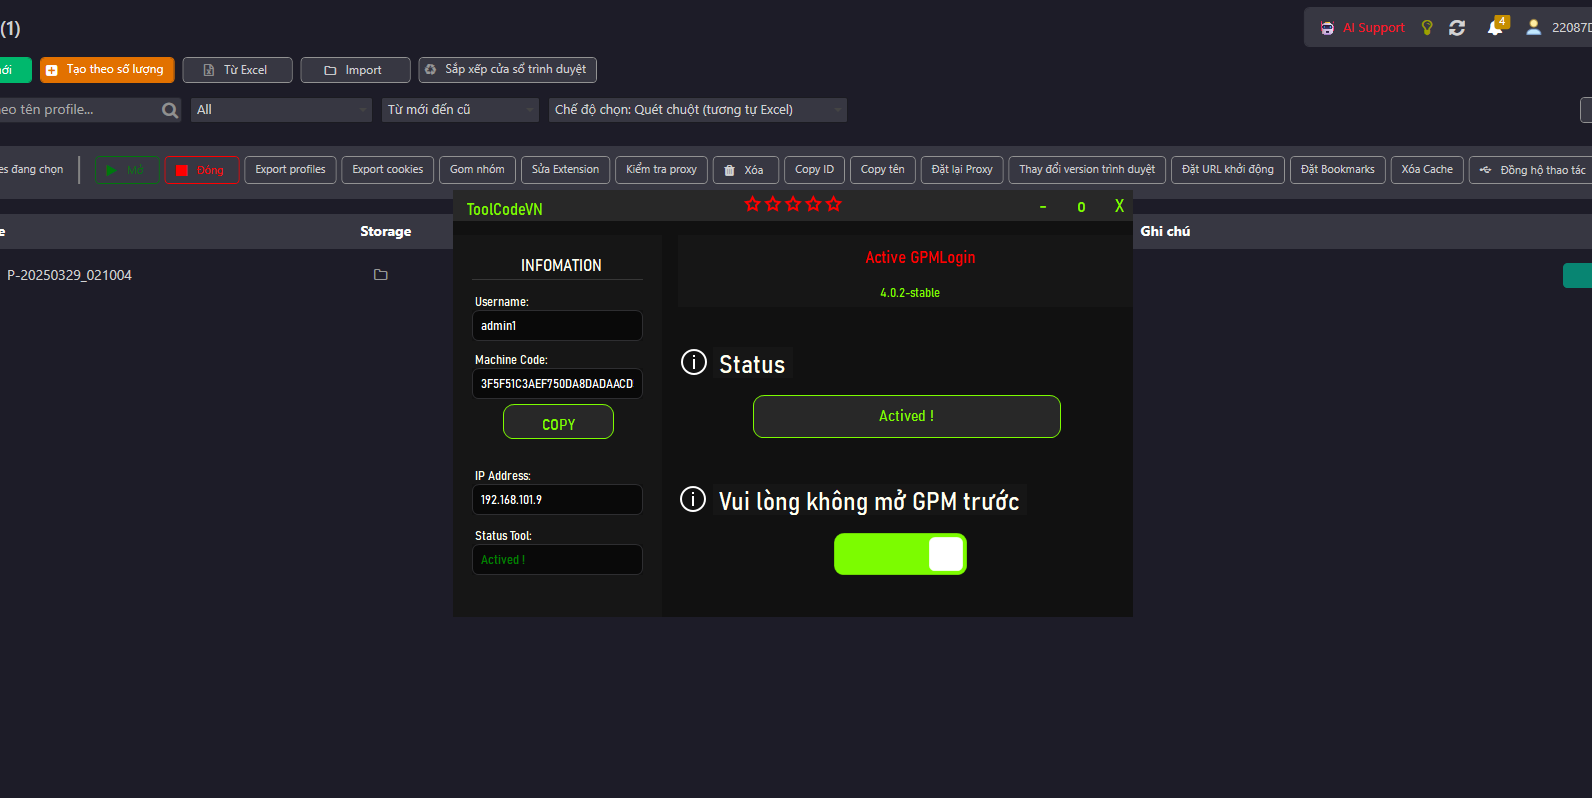Click the Xóa trash button
This screenshot has height=798, width=1592.
pyautogui.click(x=745, y=170)
